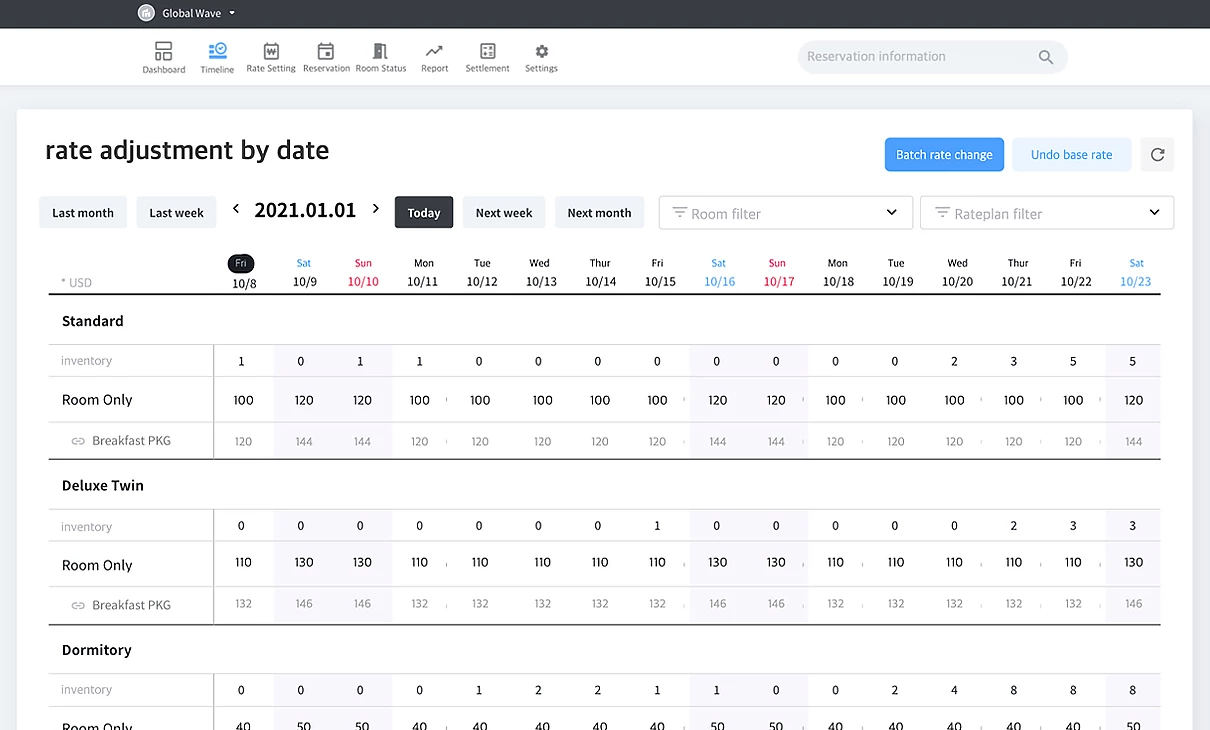Click the search magnifier in reservation search
The image size is (1210, 730).
[1046, 57]
